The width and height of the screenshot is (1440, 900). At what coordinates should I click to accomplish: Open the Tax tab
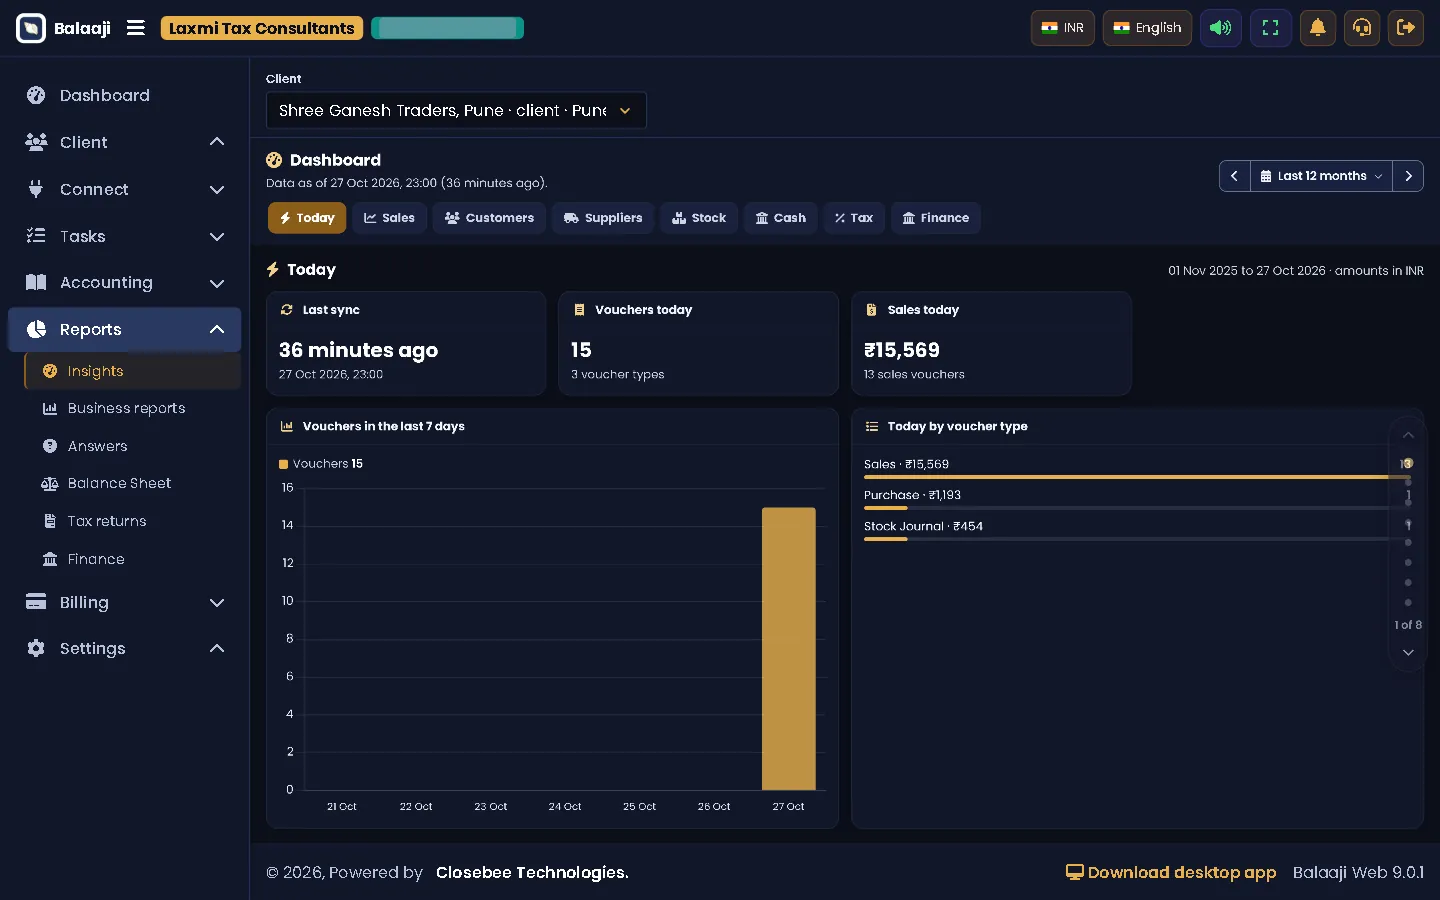(x=854, y=218)
